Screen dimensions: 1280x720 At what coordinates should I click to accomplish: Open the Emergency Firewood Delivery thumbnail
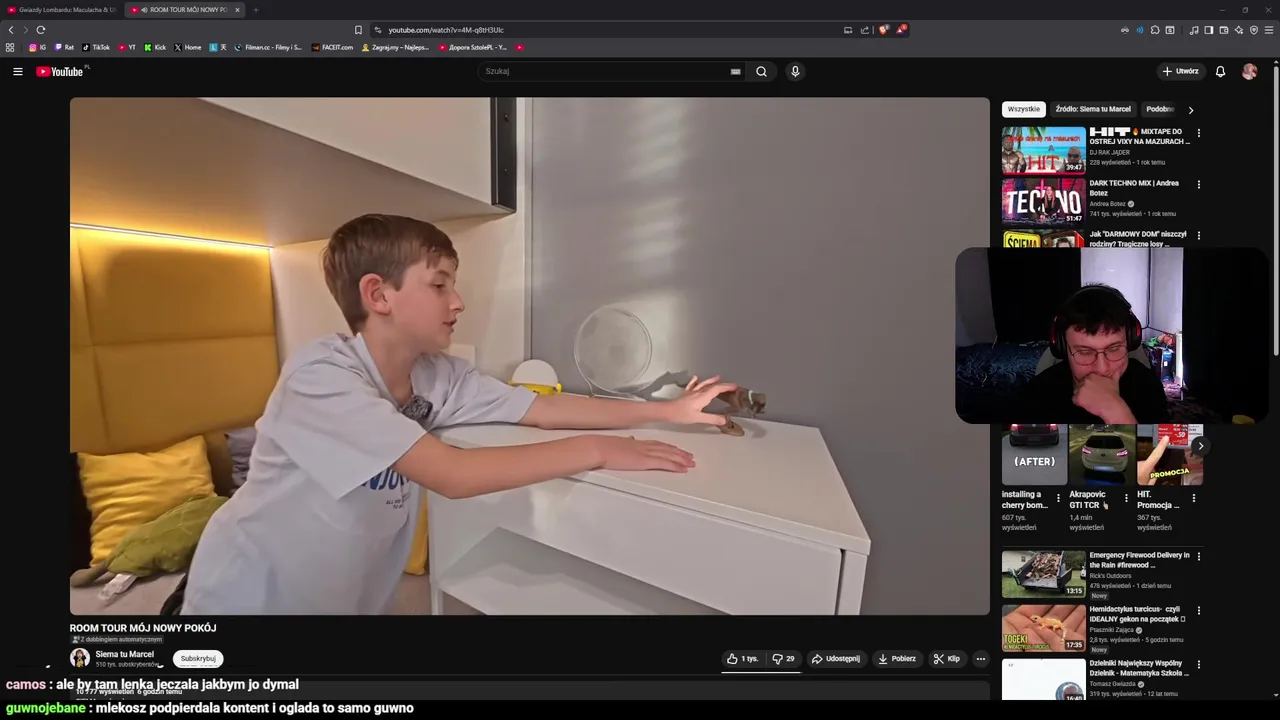pos(1043,574)
